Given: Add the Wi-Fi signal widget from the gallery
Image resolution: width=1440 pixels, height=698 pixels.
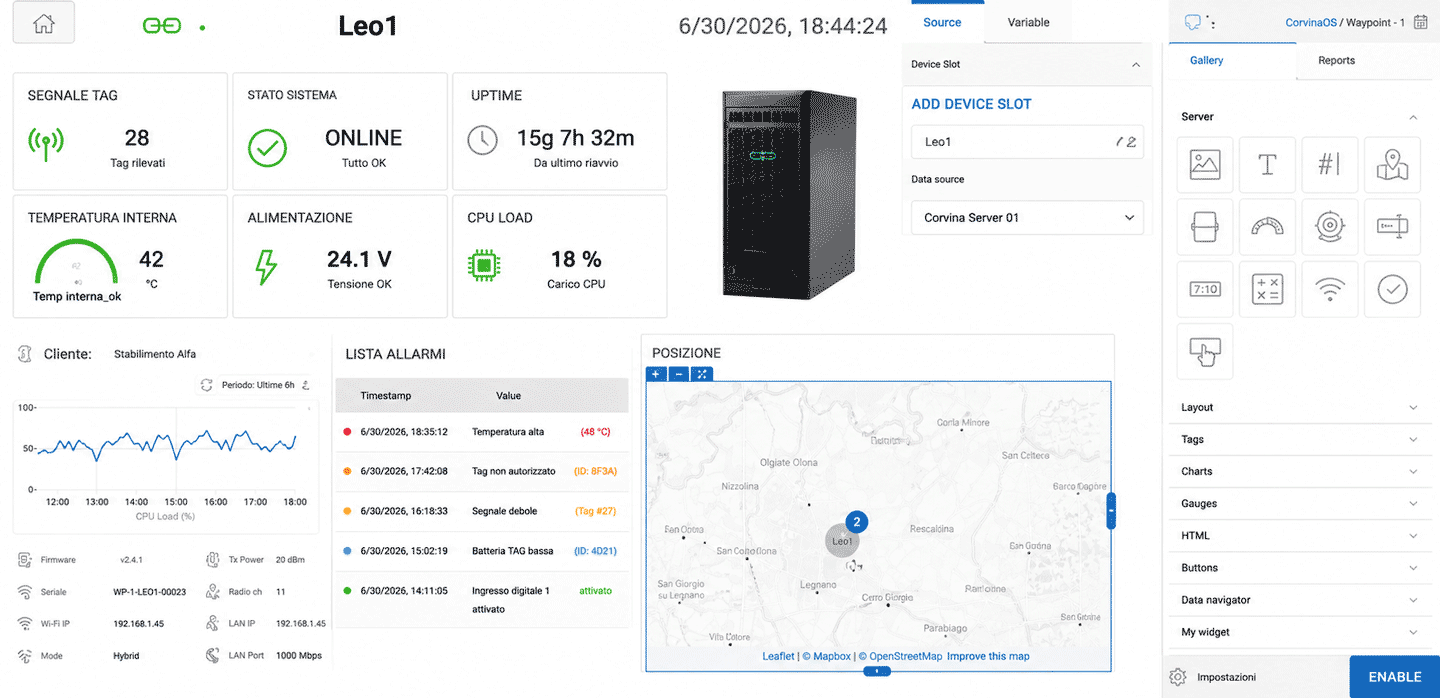Looking at the screenshot, I should tap(1329, 289).
